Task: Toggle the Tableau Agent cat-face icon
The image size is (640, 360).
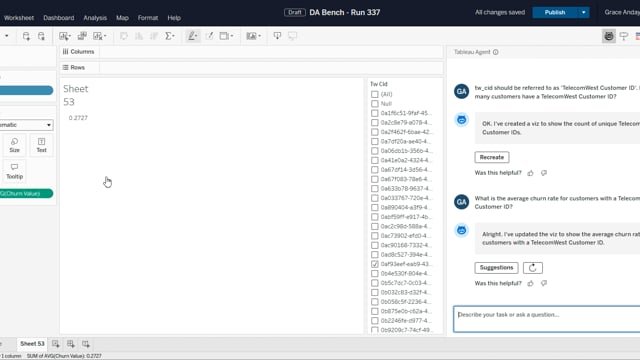Action: (609, 36)
